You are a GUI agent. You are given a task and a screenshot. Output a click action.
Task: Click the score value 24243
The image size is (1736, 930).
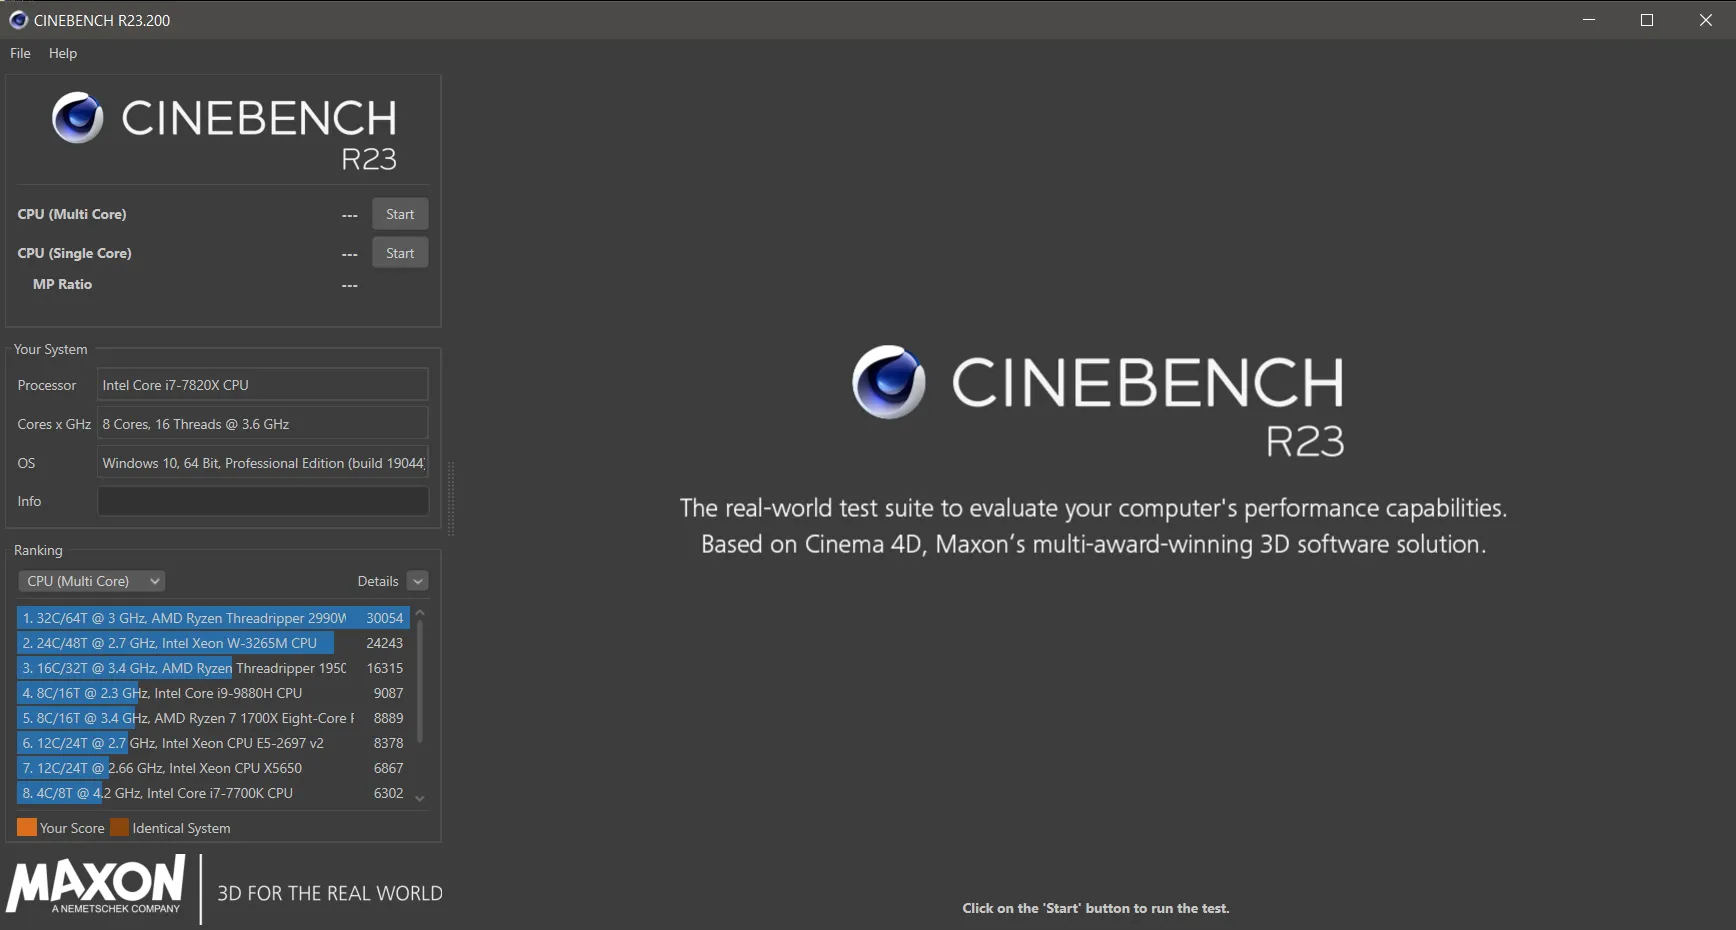[x=385, y=643]
